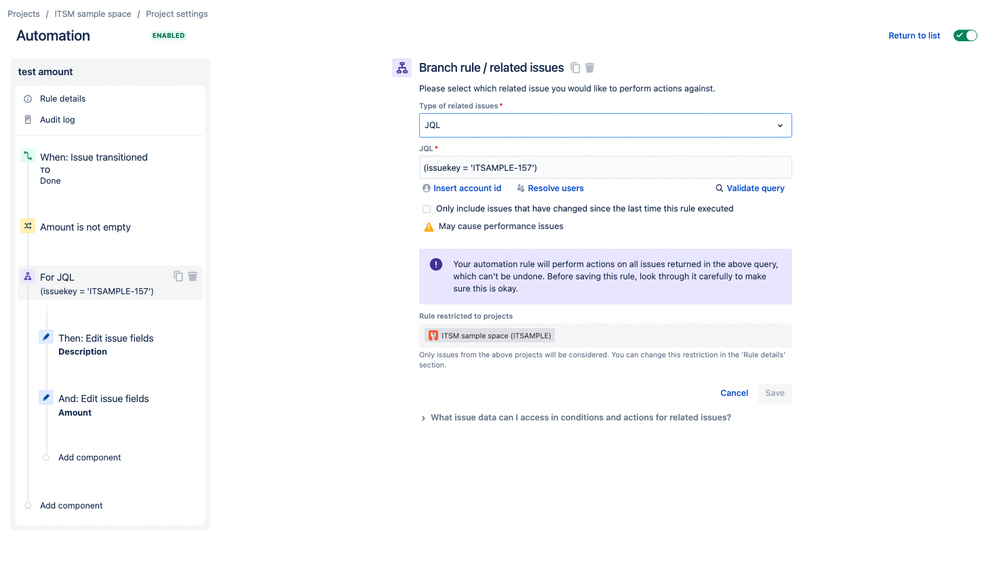Click the Issue transitioned trigger icon
The height and width of the screenshot is (562, 999).
click(x=27, y=156)
